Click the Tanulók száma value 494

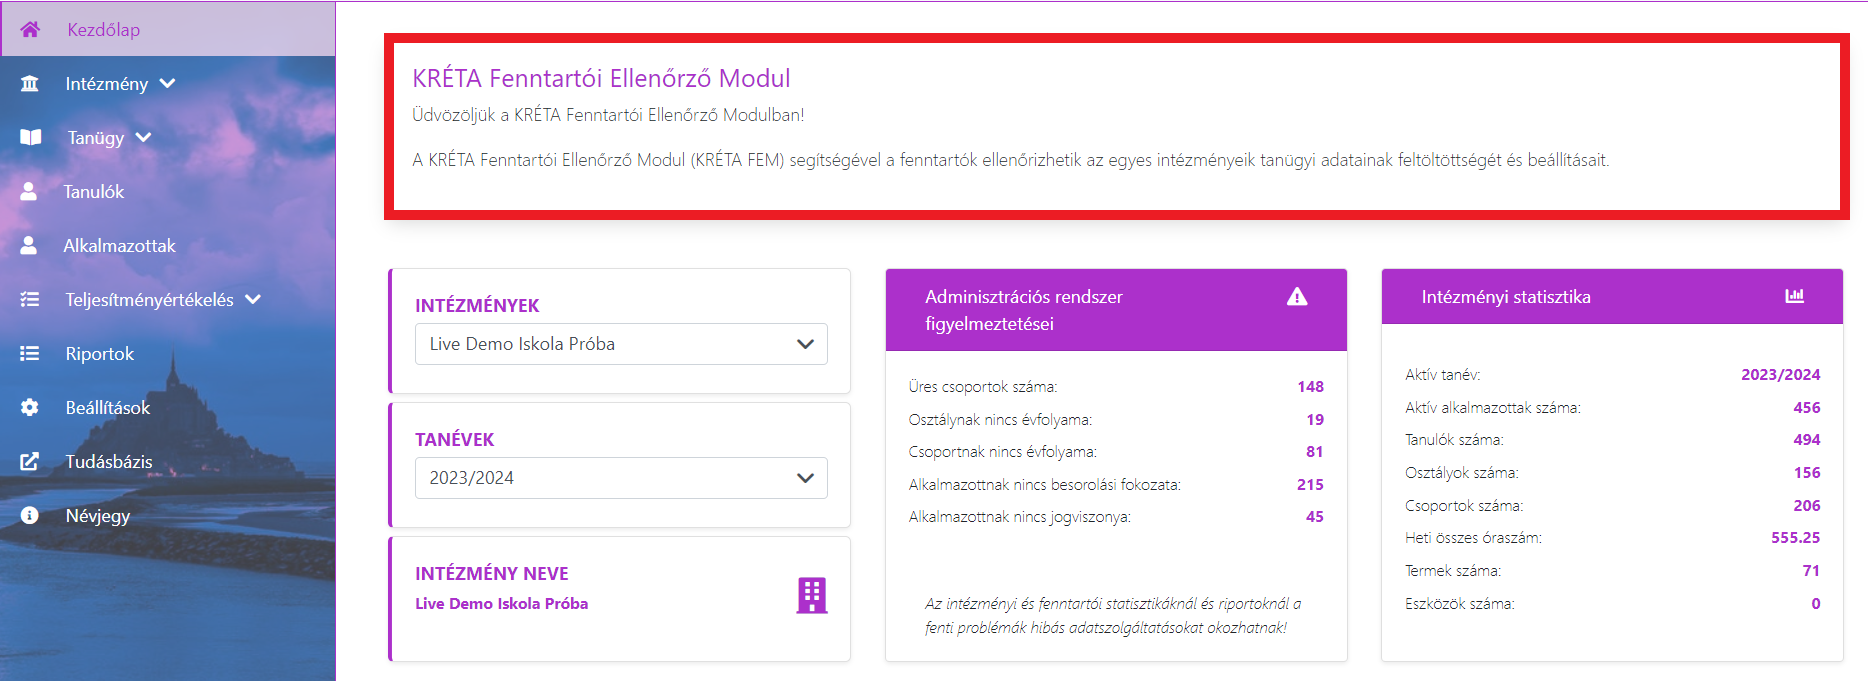[x=1807, y=440]
